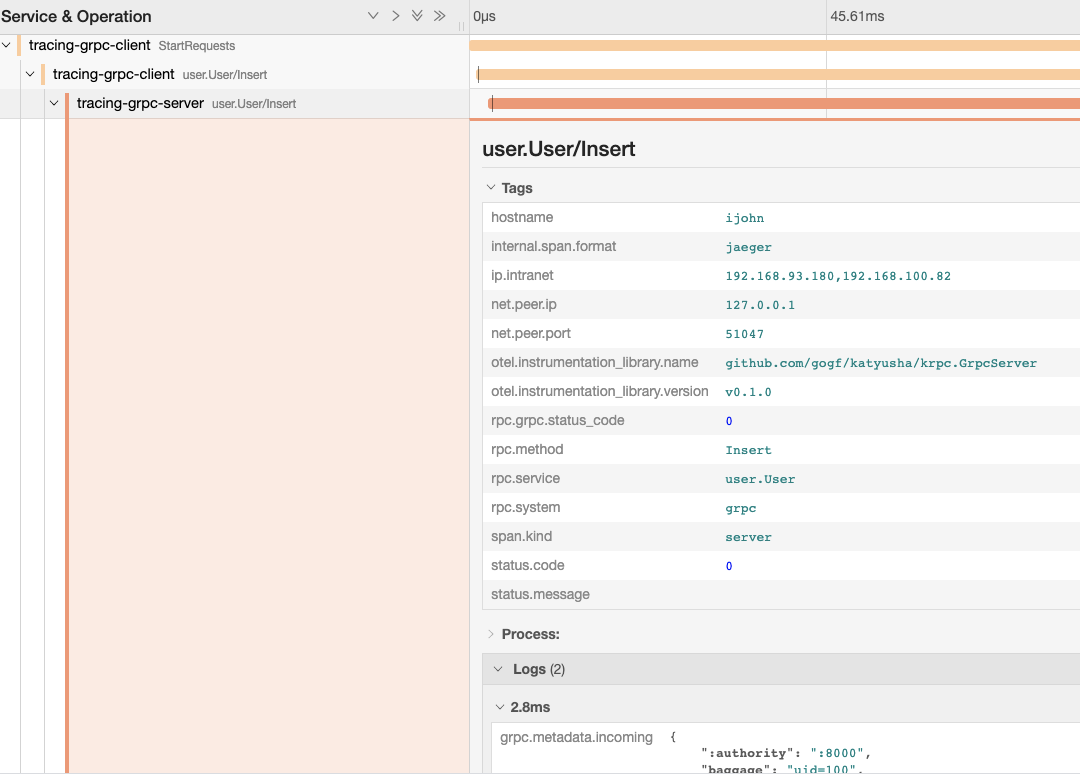The width and height of the screenshot is (1080, 778).
Task: Click the grpc.metadata.incoming log field
Action: point(576,738)
